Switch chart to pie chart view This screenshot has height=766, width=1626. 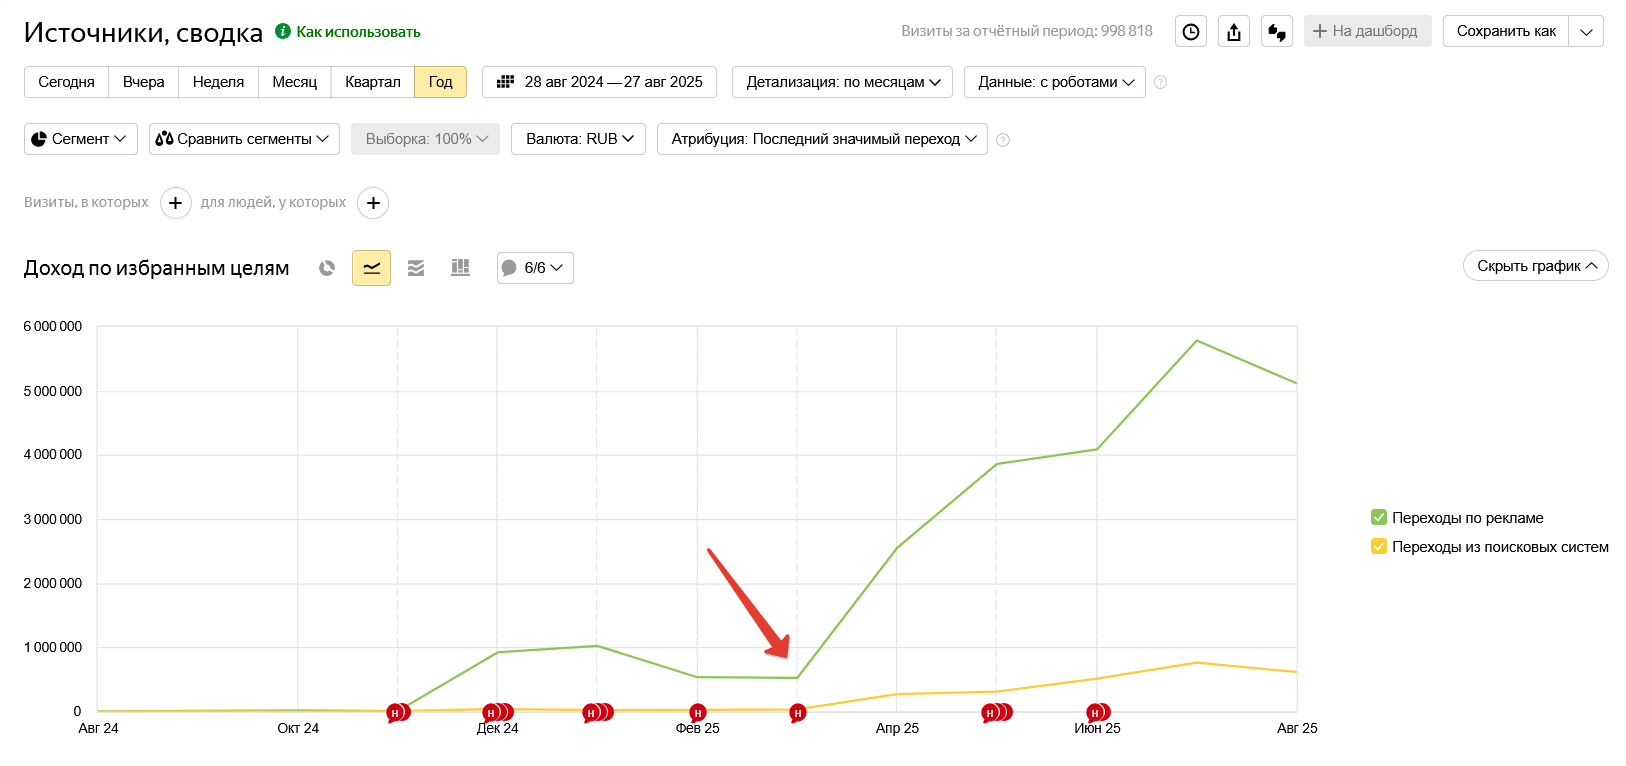(327, 268)
